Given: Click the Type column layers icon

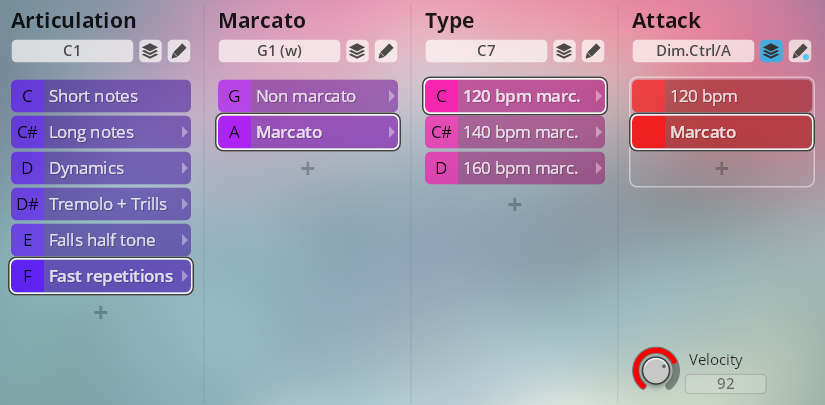Looking at the screenshot, I should 563,51.
